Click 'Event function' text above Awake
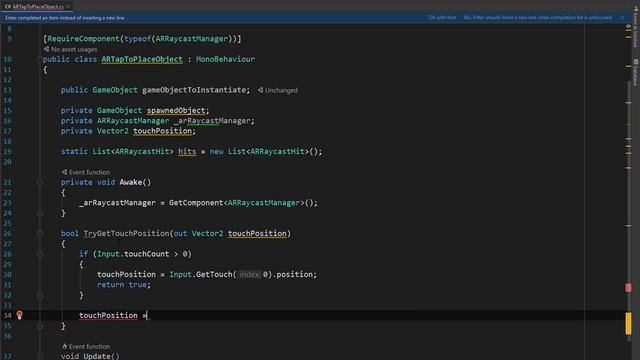This screenshot has height=360, width=640. [89, 172]
